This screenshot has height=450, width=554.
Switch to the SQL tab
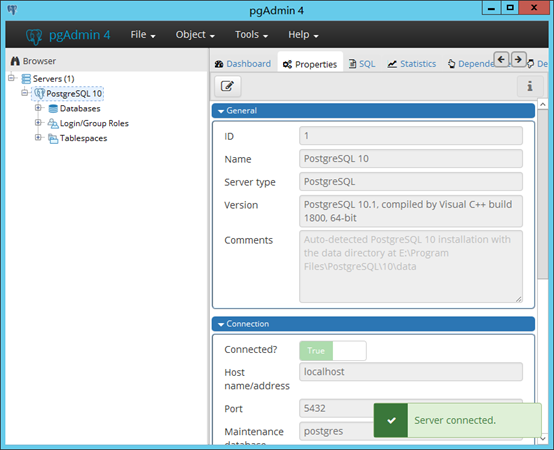[x=362, y=64]
